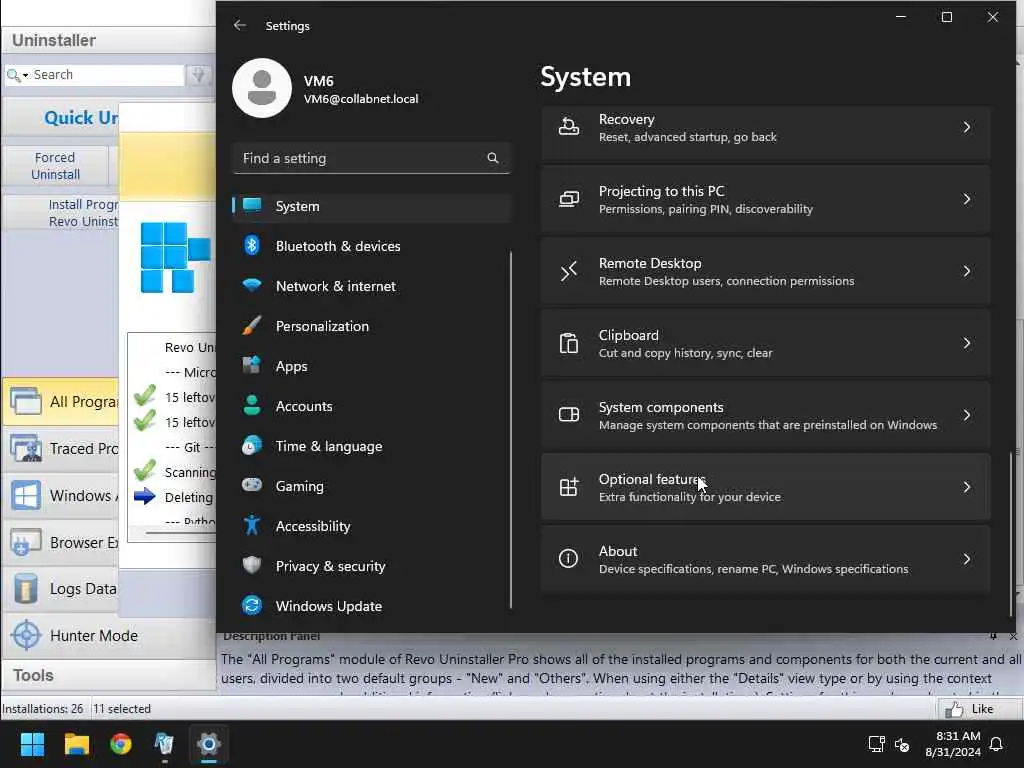Screen dimensions: 1024x768
Task: Click the About info icon
Action: point(568,558)
